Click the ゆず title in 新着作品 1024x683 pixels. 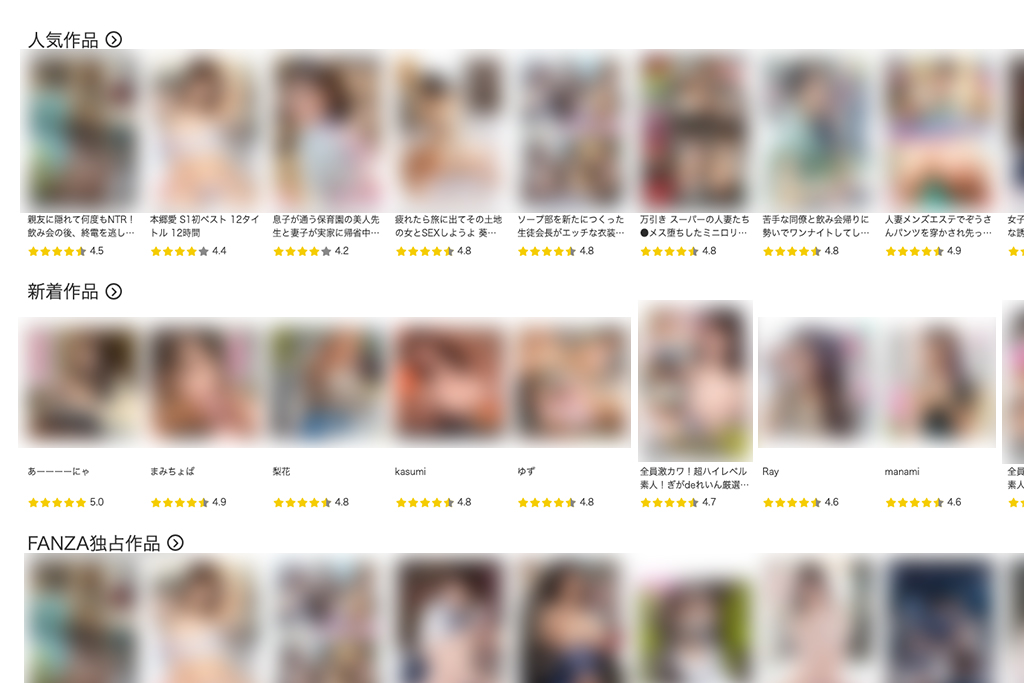pyautogui.click(x=526, y=471)
